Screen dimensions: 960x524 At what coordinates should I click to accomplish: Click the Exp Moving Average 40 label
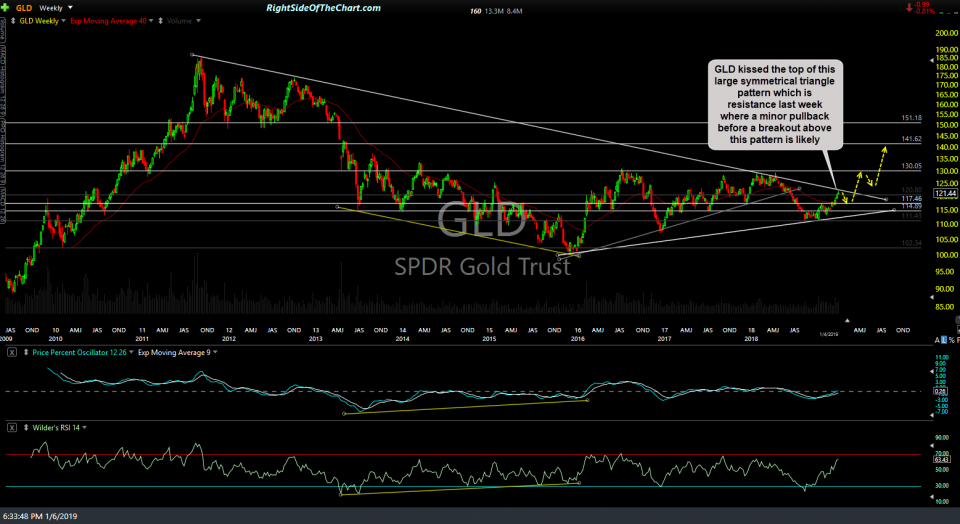coord(108,21)
